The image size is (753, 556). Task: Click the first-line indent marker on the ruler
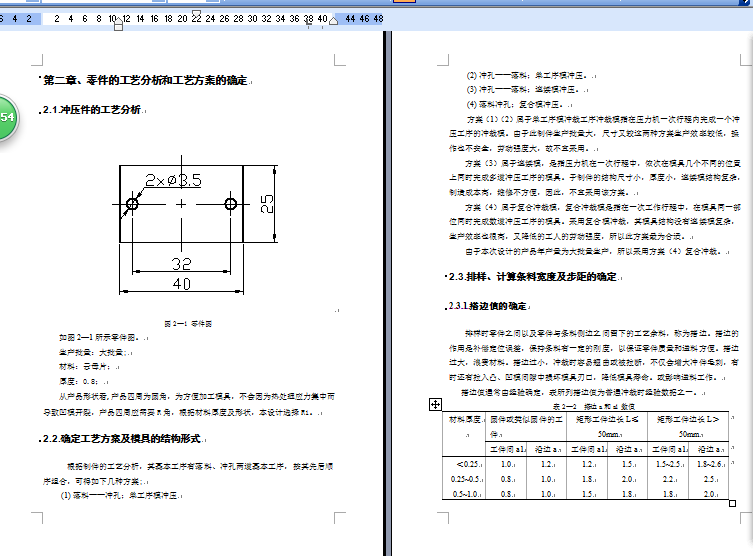[196, 13]
